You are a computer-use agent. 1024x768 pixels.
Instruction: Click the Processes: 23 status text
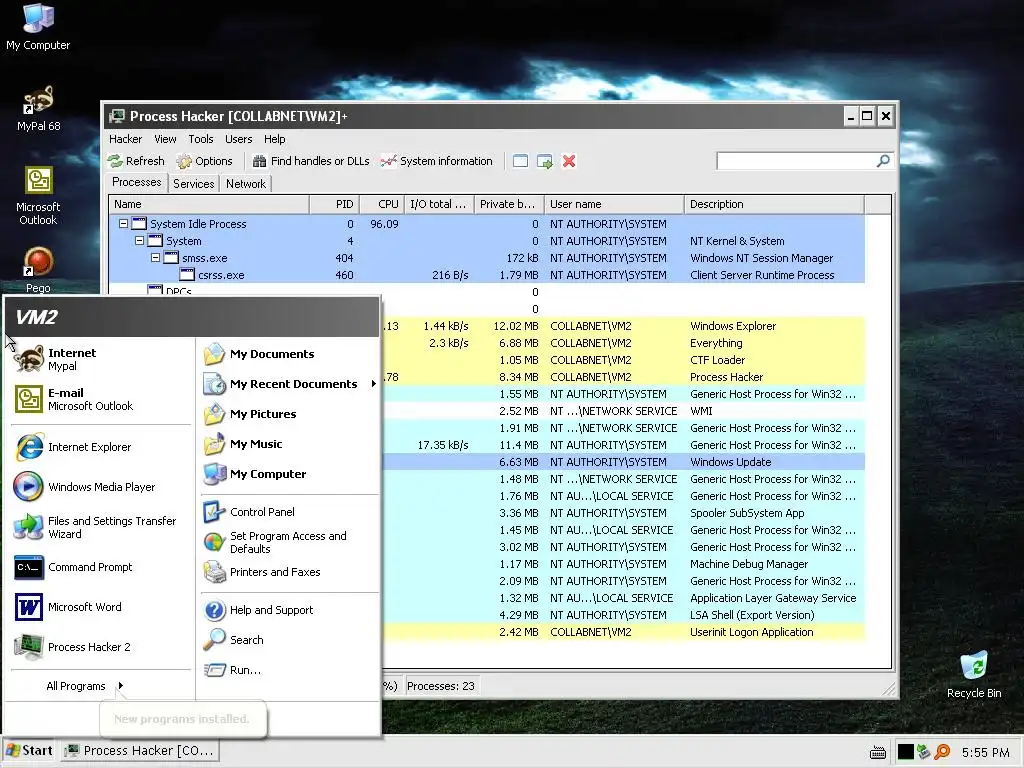[x=441, y=686]
